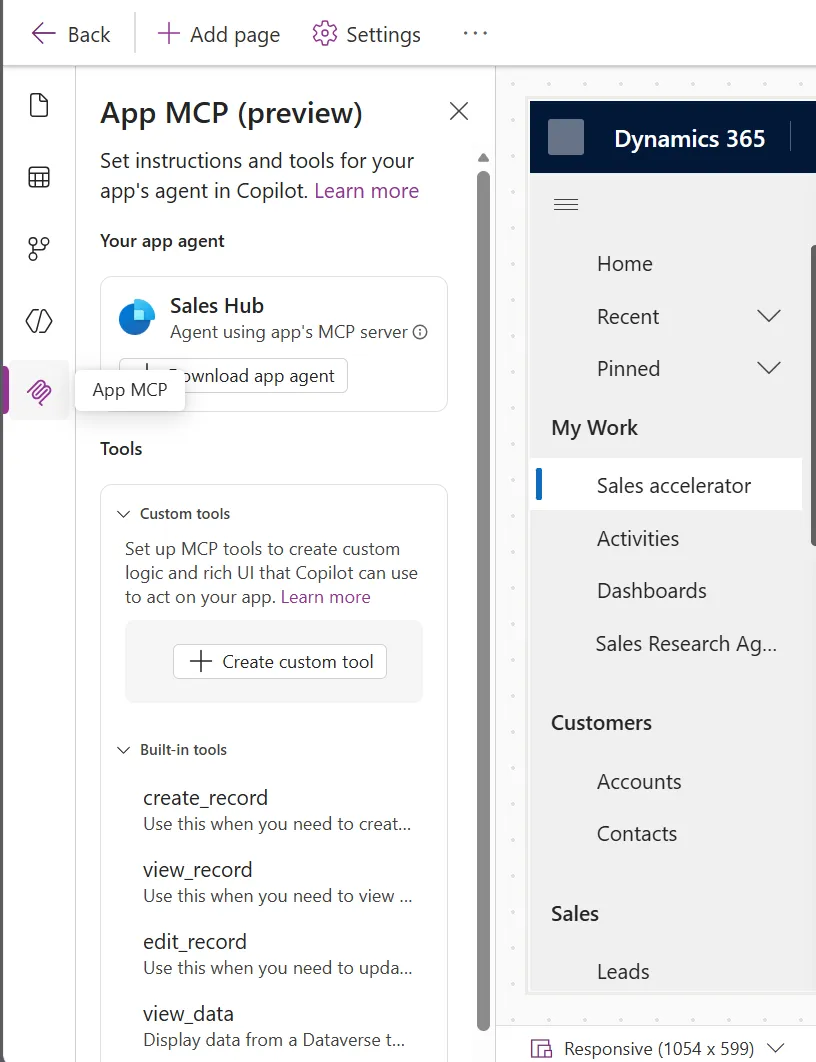Collapse the Custom tools section
Screen dimensions: 816x1062
click(123, 514)
